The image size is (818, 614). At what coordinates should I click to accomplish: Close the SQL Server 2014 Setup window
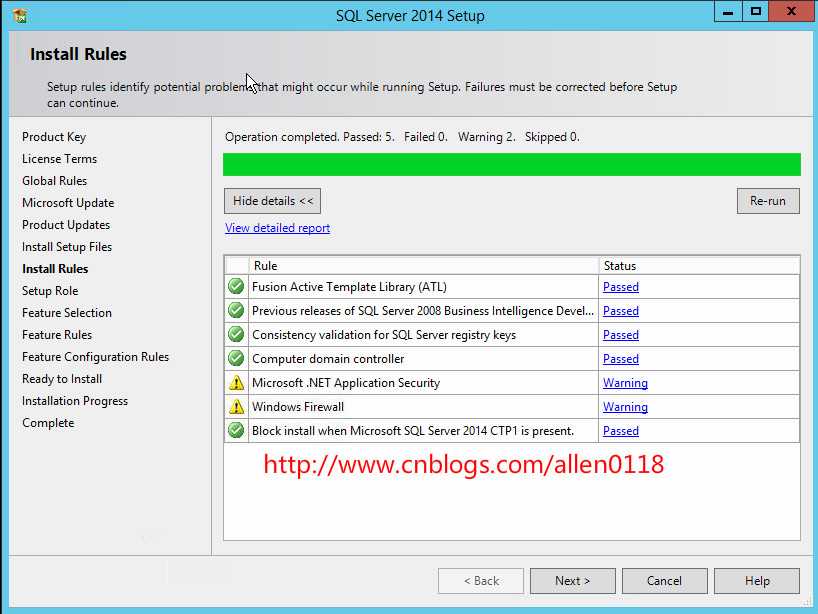791,11
